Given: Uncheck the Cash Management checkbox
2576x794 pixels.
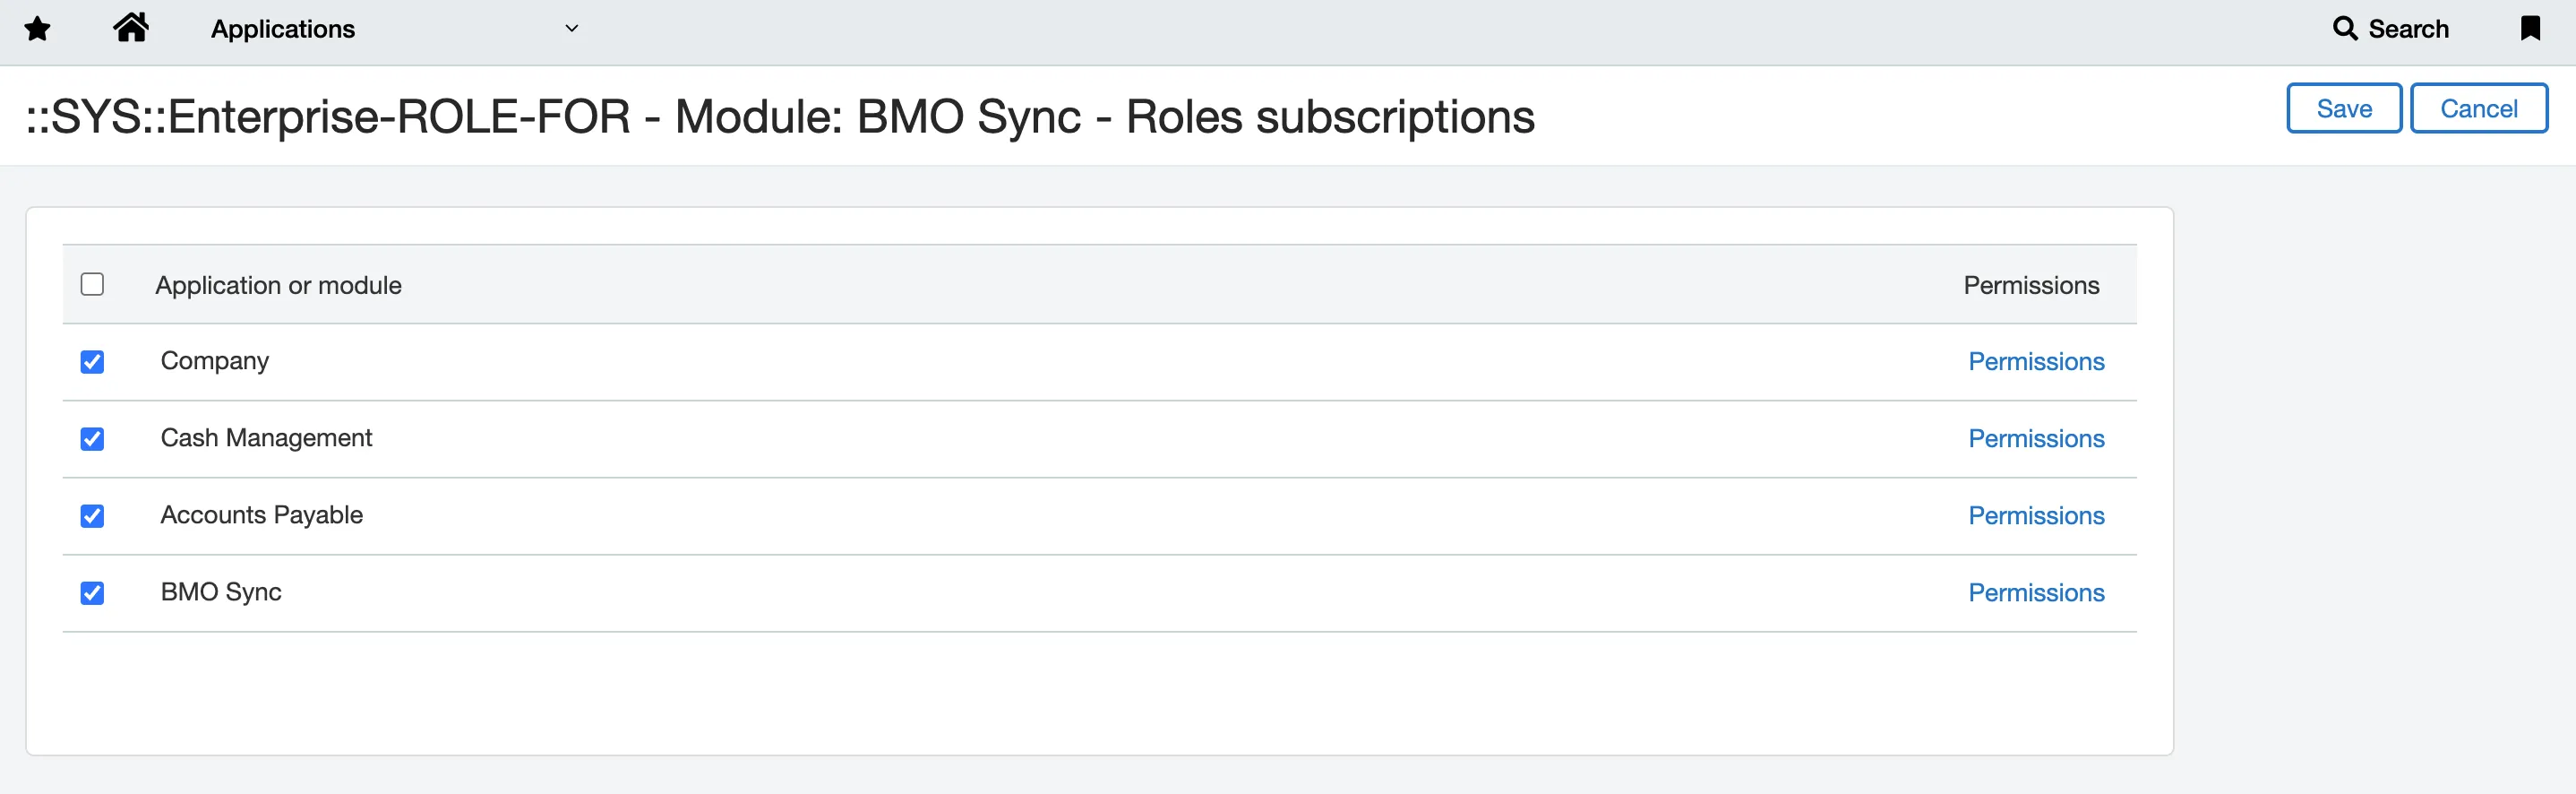Looking at the screenshot, I should 92,439.
